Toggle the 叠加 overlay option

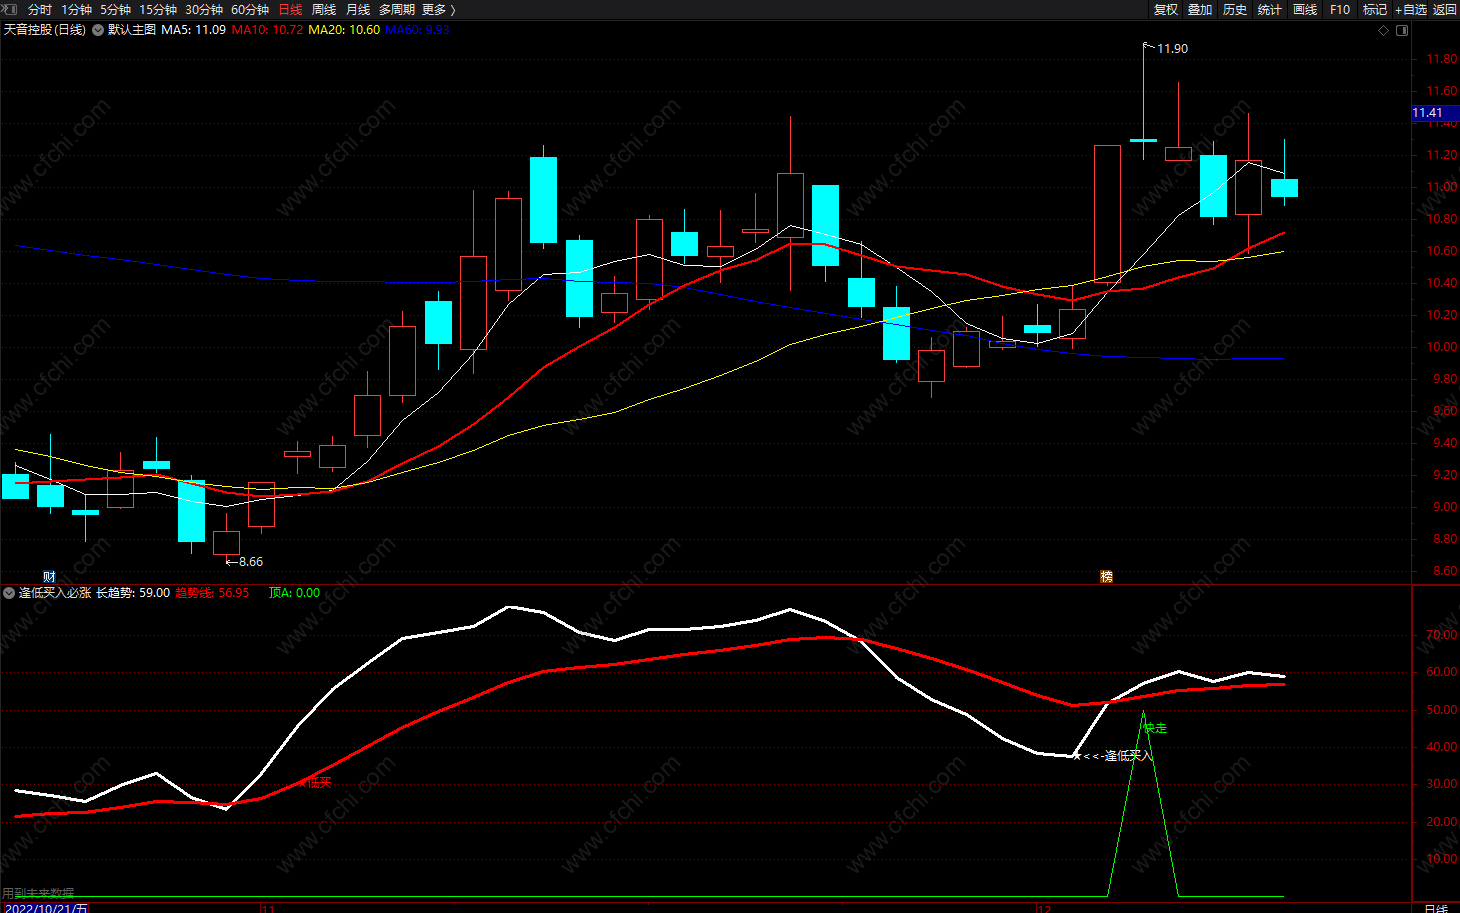1200,9
